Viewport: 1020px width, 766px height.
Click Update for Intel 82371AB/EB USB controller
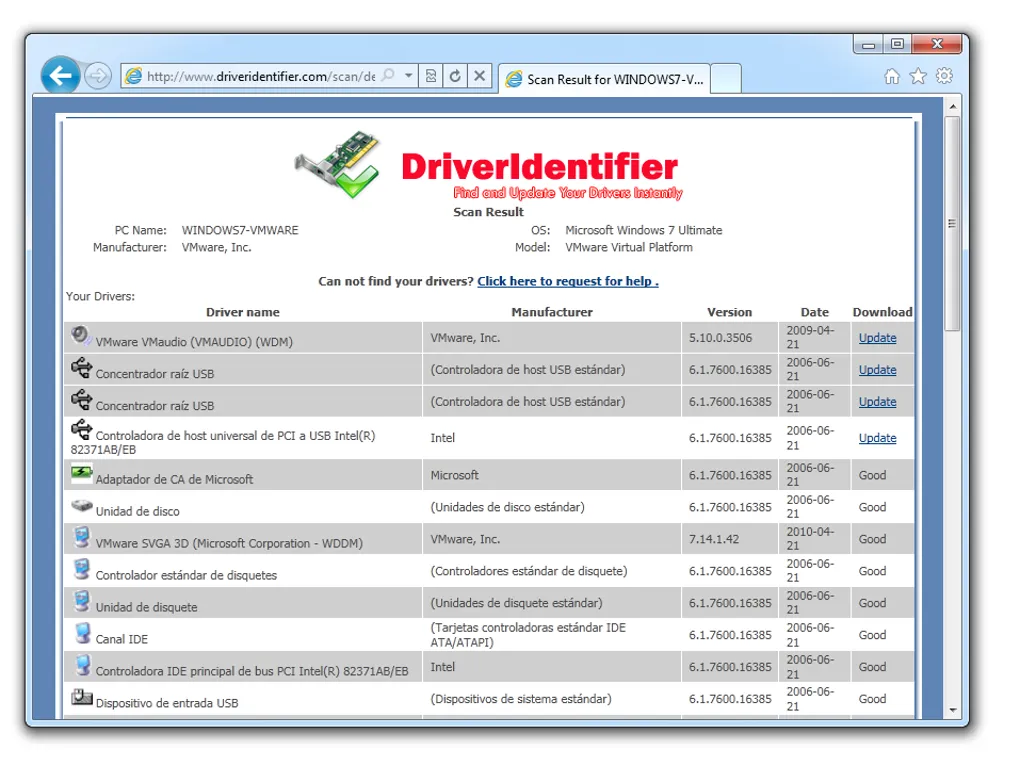(x=877, y=438)
